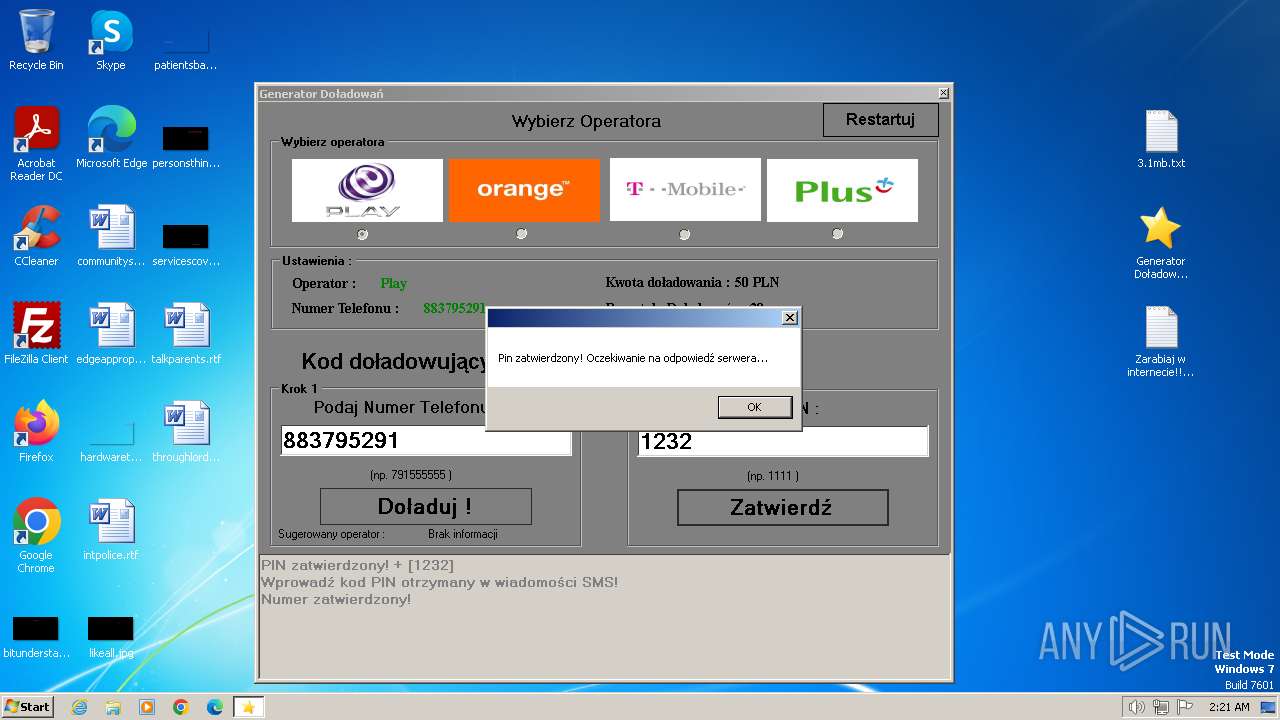Click OK in the PIN confirmation dialog
Viewport: 1280px width, 720px height.
point(754,407)
